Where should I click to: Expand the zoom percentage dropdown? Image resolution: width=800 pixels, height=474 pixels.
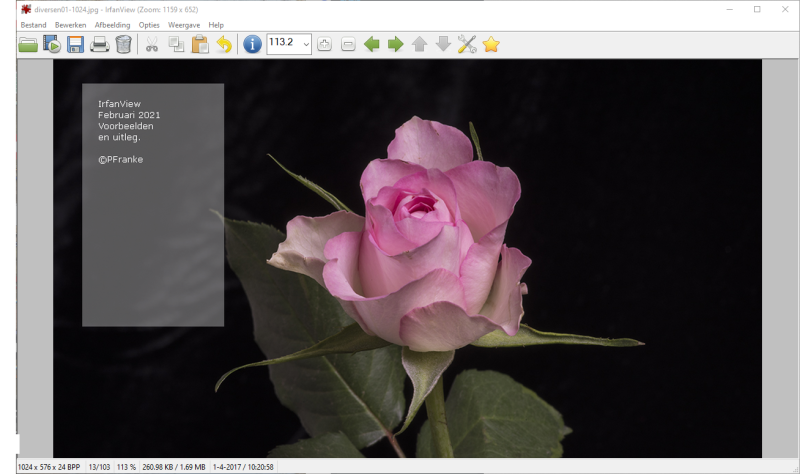[x=306, y=44]
